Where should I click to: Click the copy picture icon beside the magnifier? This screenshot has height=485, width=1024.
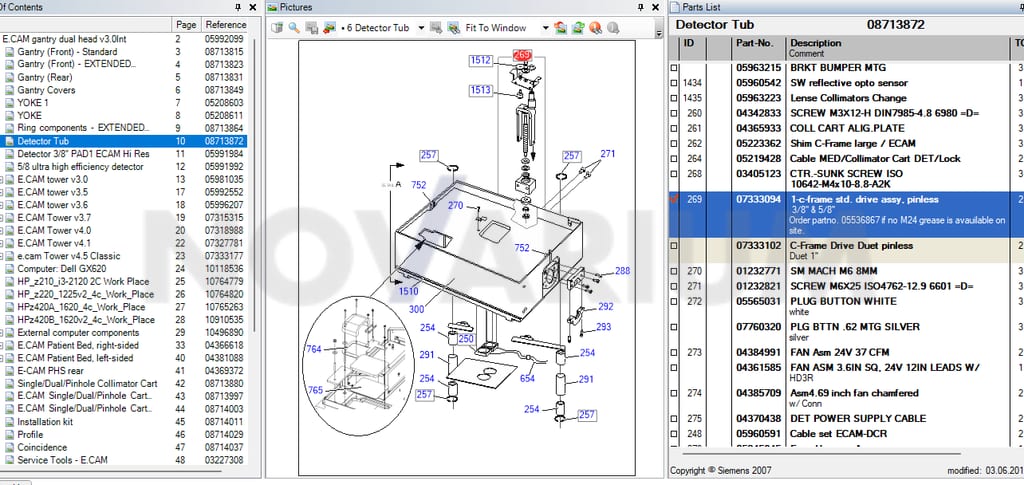click(312, 28)
